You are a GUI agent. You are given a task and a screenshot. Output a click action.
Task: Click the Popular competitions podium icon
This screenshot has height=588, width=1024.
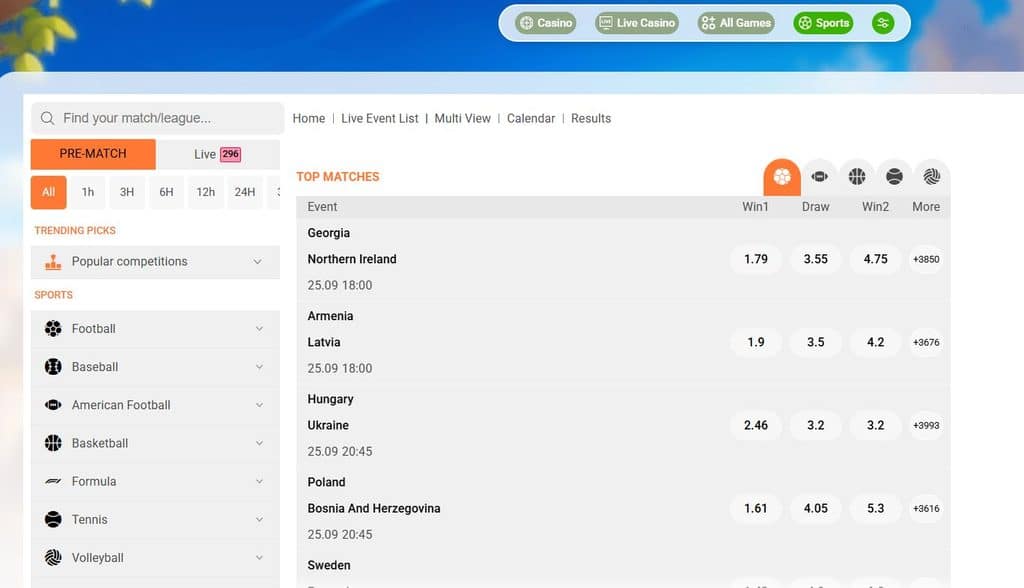pyautogui.click(x=53, y=262)
